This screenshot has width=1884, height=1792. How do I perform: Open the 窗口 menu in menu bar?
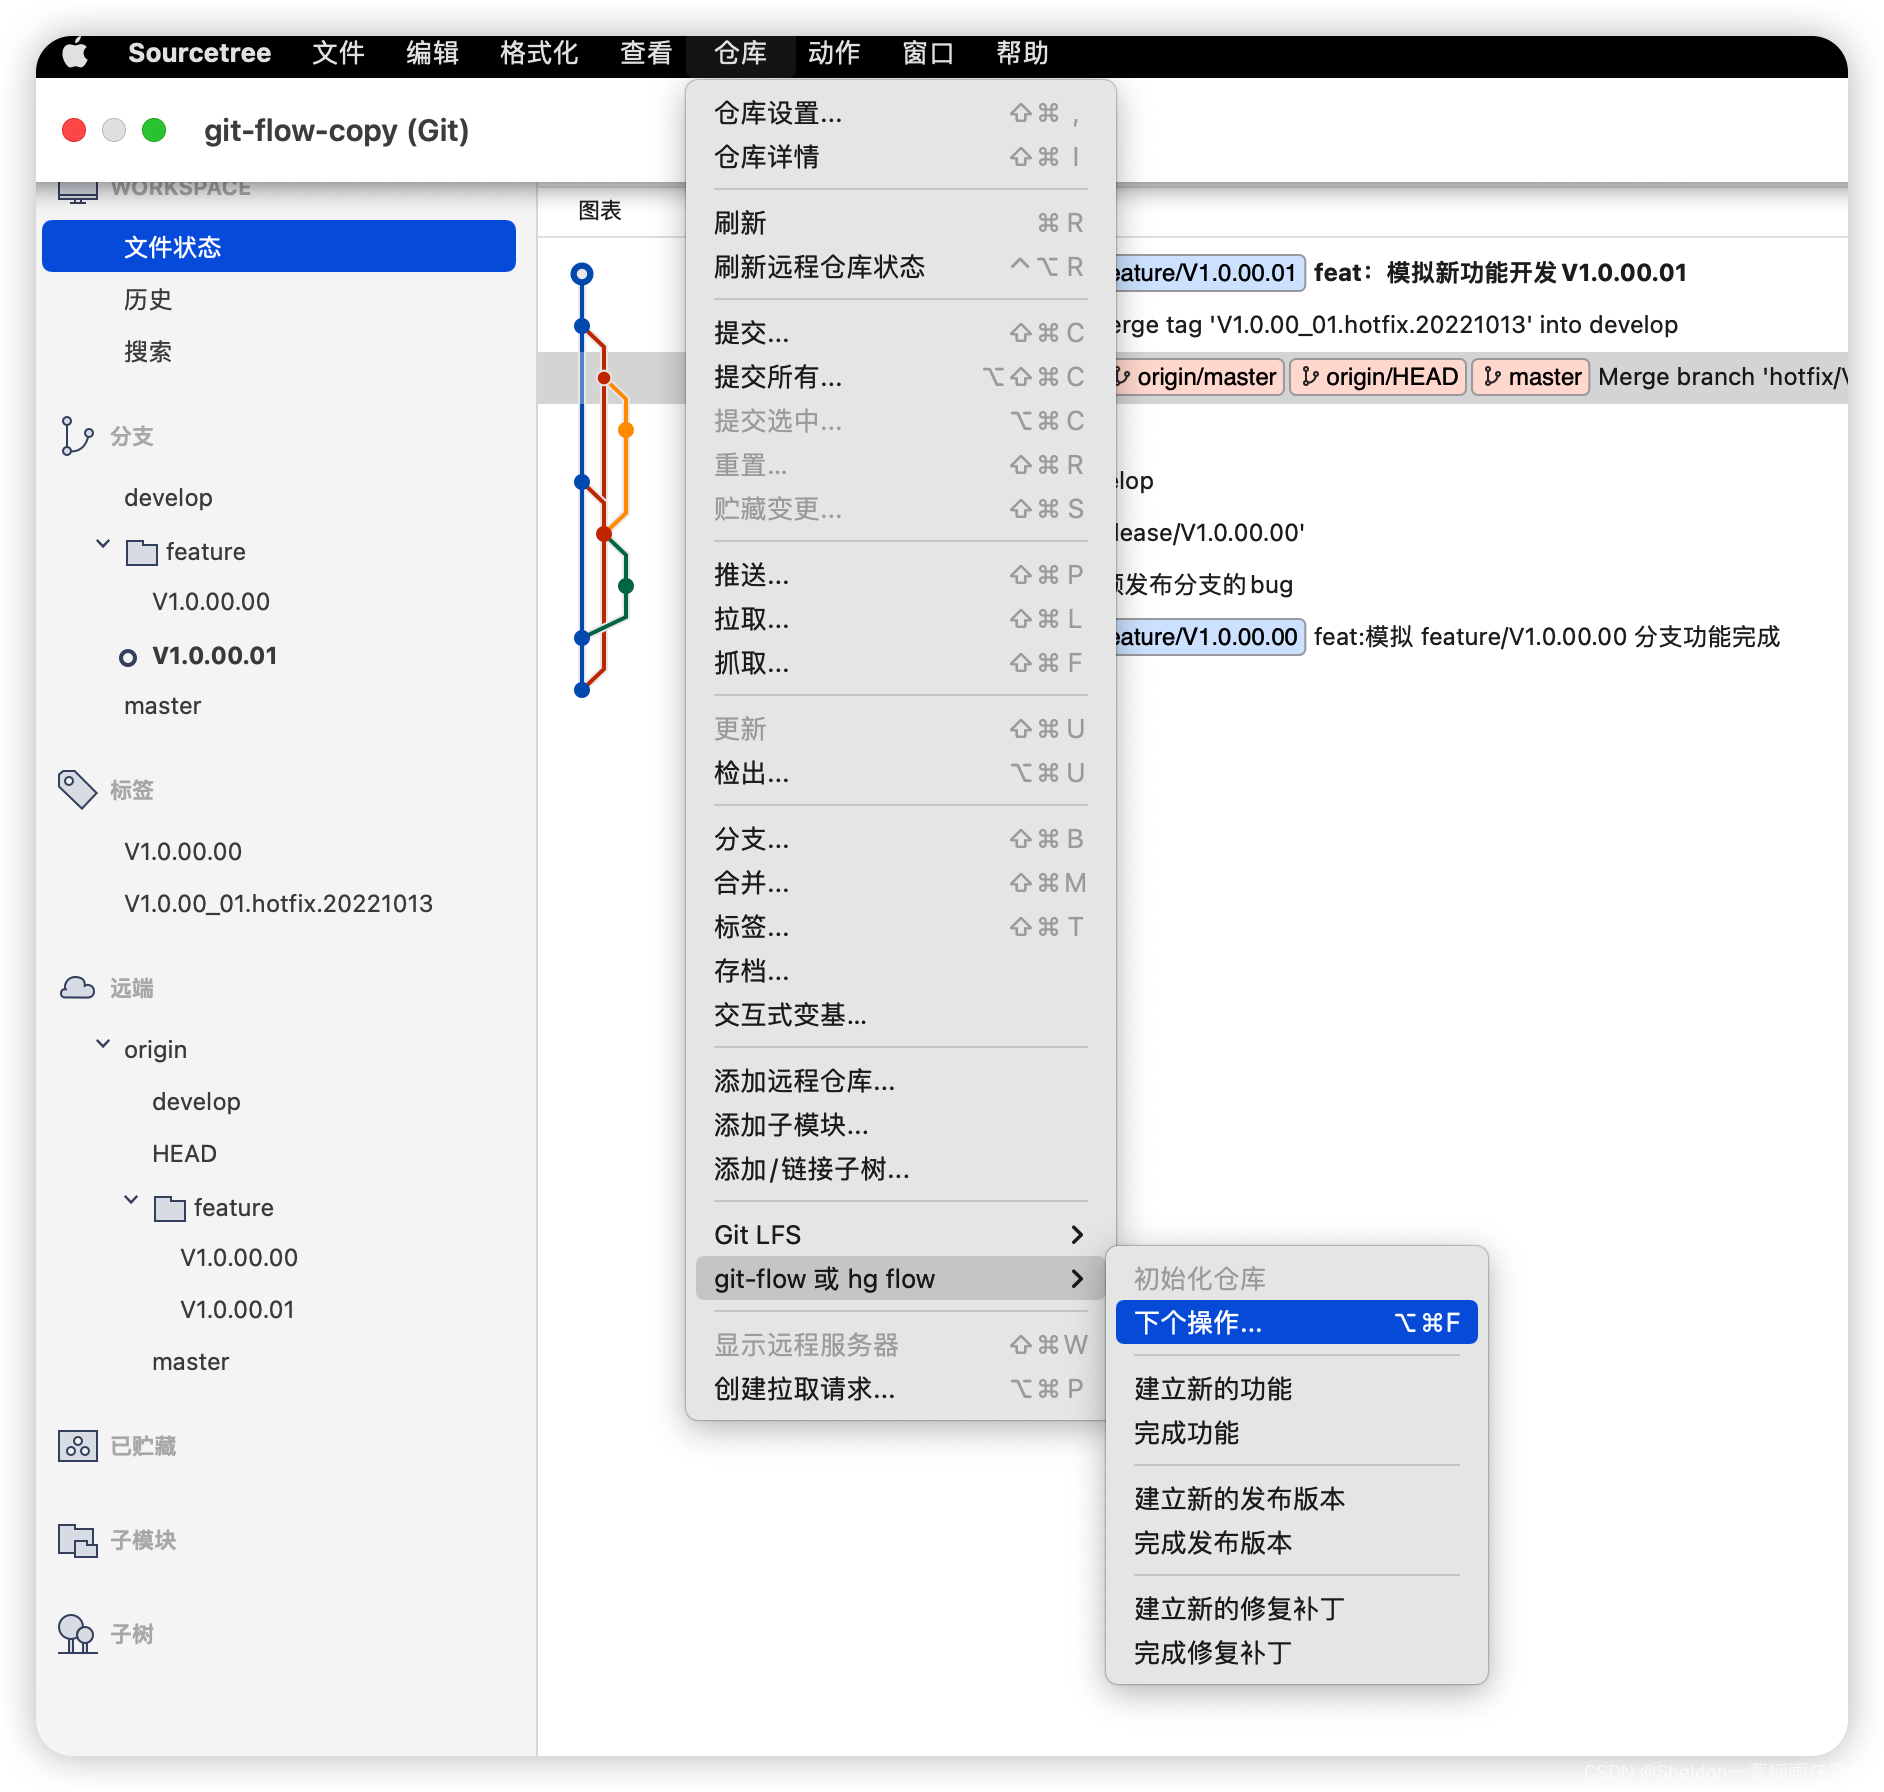click(x=928, y=53)
